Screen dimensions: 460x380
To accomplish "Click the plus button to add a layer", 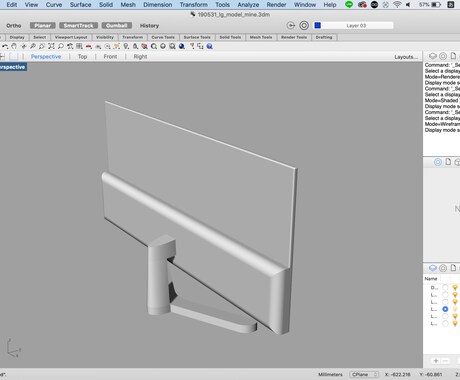I will pos(436,361).
